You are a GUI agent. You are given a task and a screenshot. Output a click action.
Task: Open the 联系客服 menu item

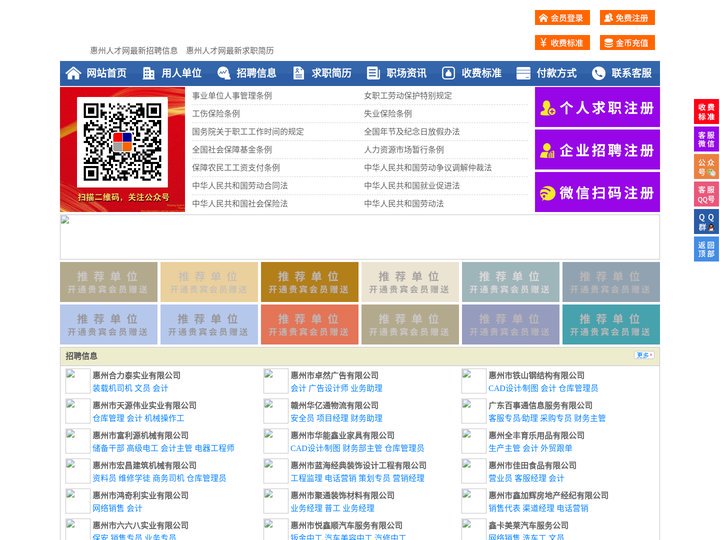631,73
